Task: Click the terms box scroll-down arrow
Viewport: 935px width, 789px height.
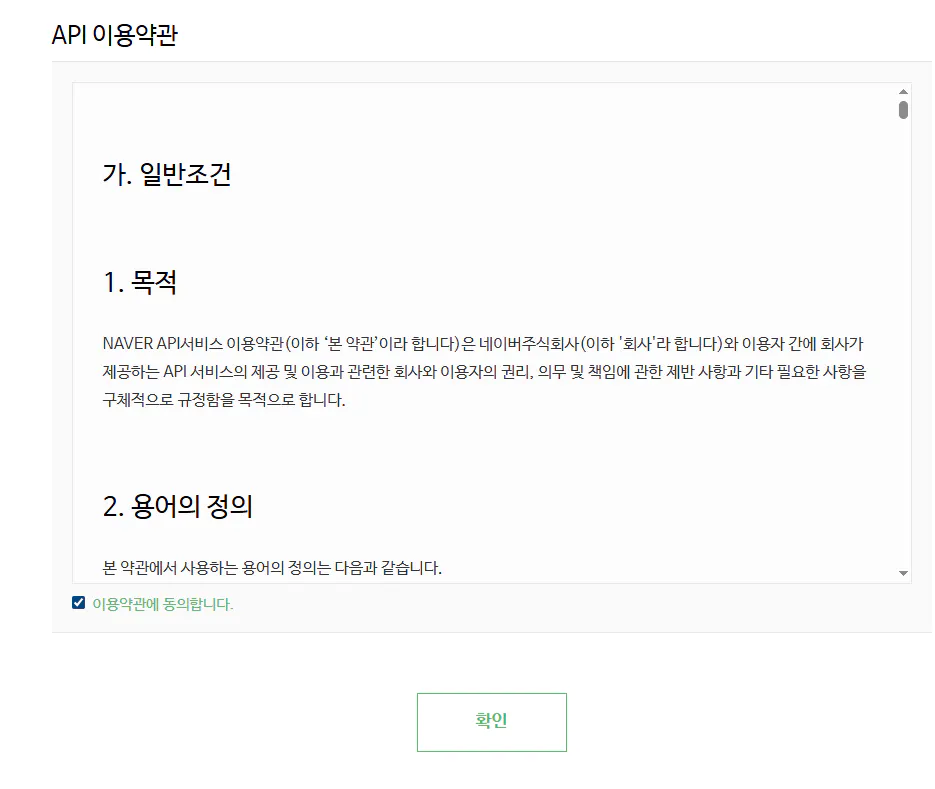Action: (903, 573)
